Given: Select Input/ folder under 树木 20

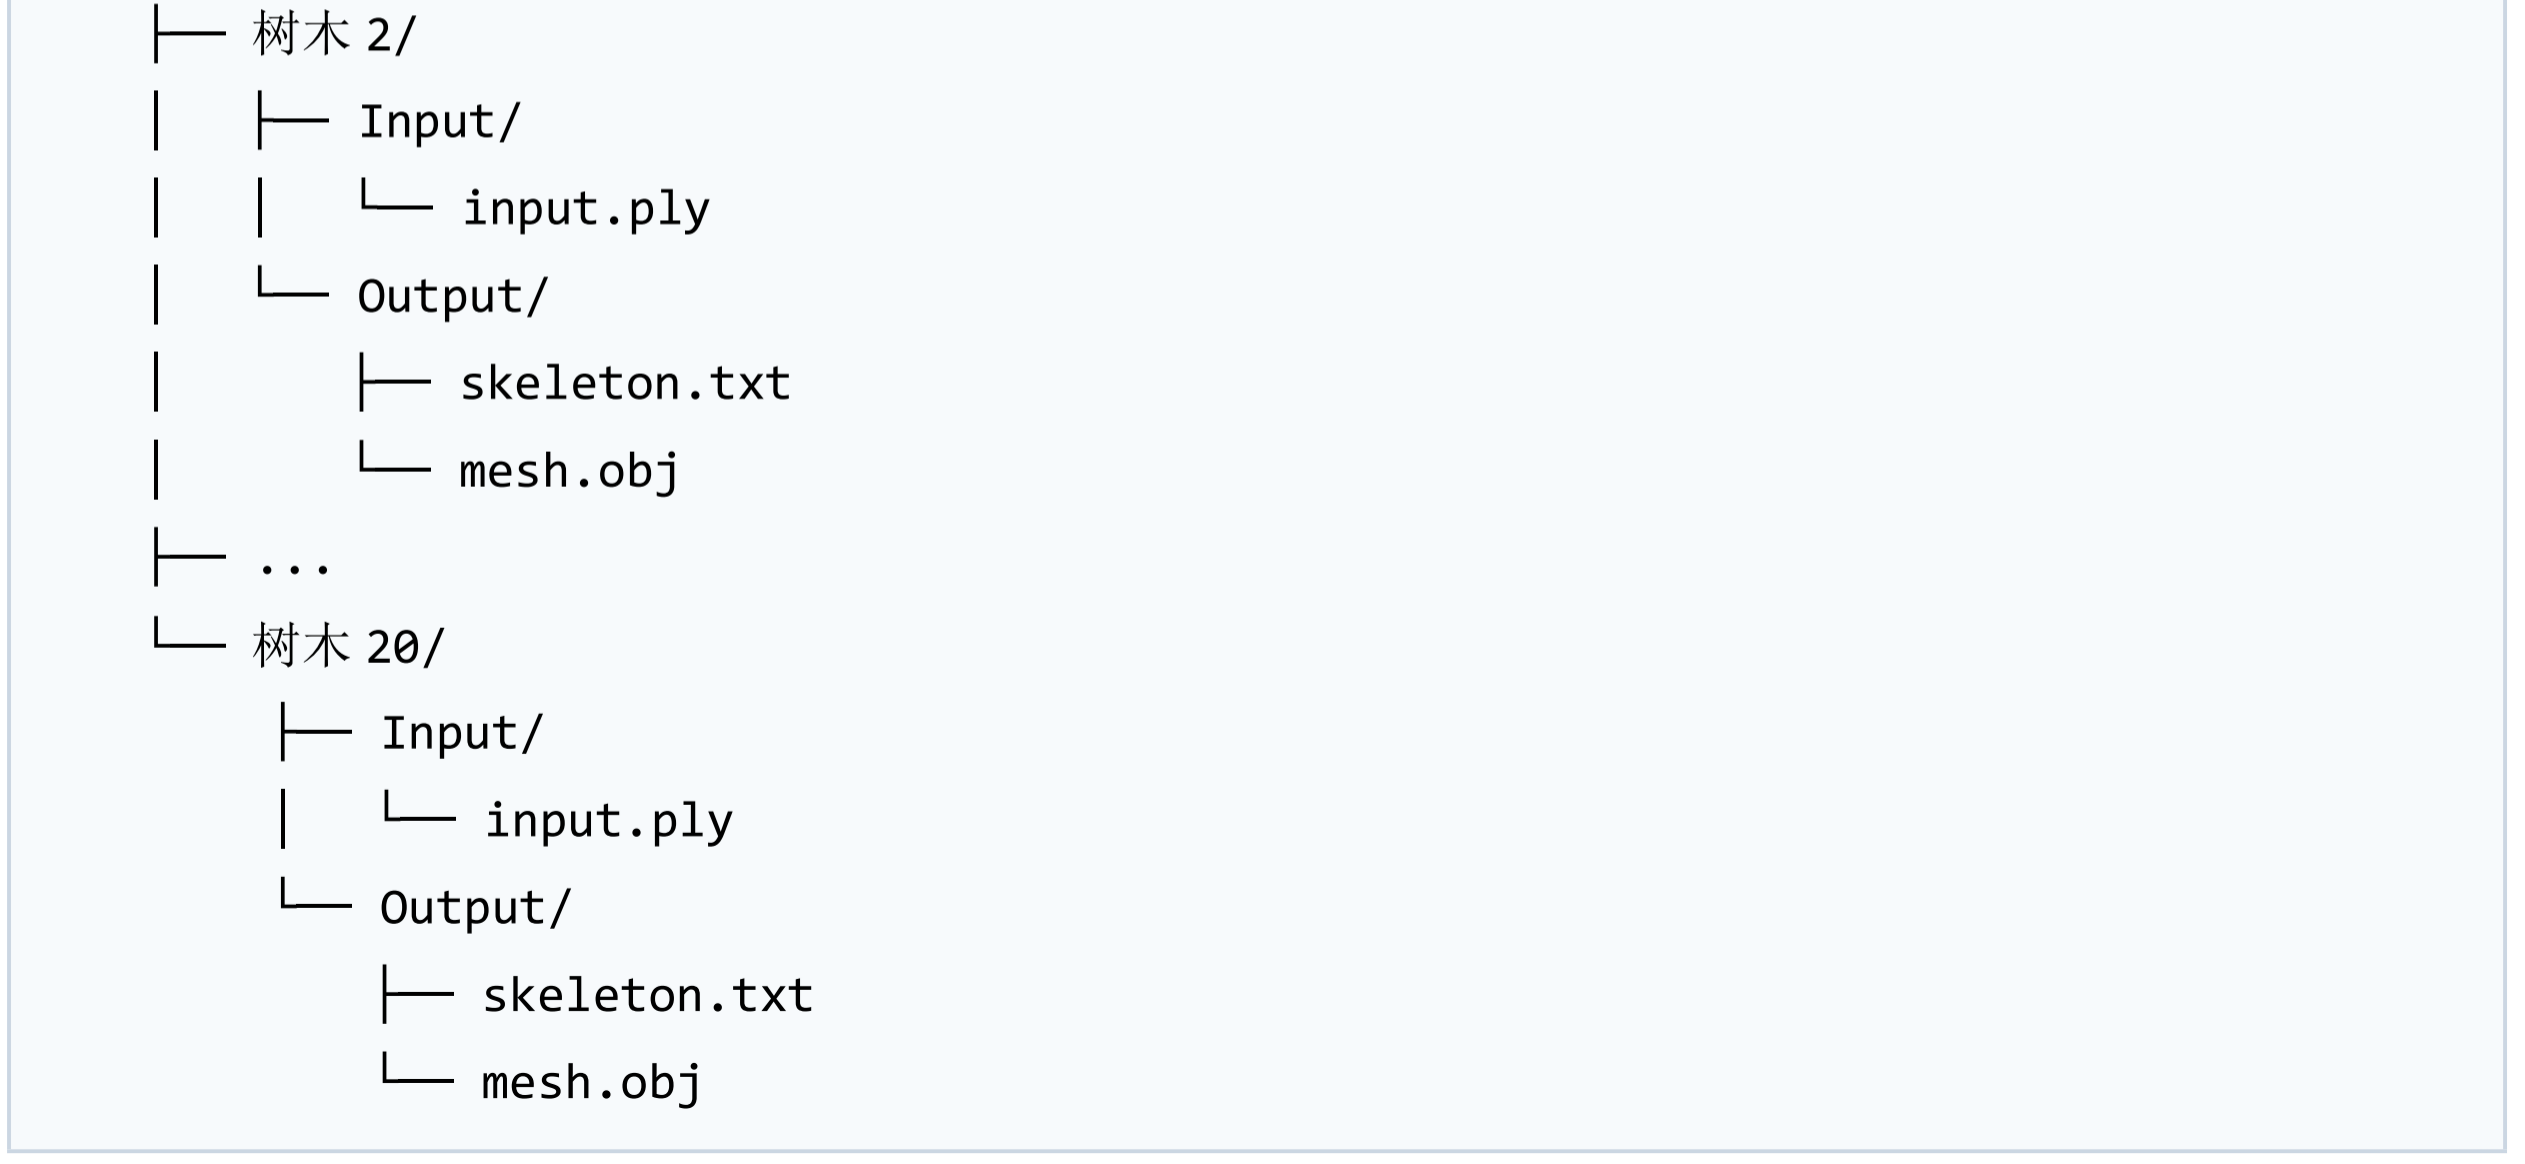Looking at the screenshot, I should 462,733.
